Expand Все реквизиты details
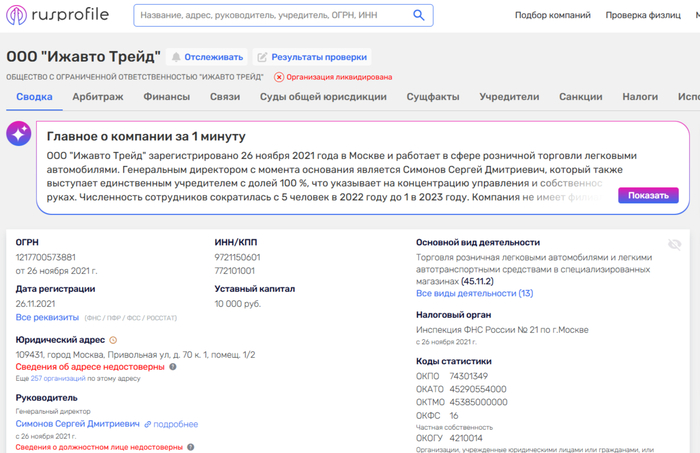Viewport: 700px width, 453px height. pyautogui.click(x=47, y=317)
